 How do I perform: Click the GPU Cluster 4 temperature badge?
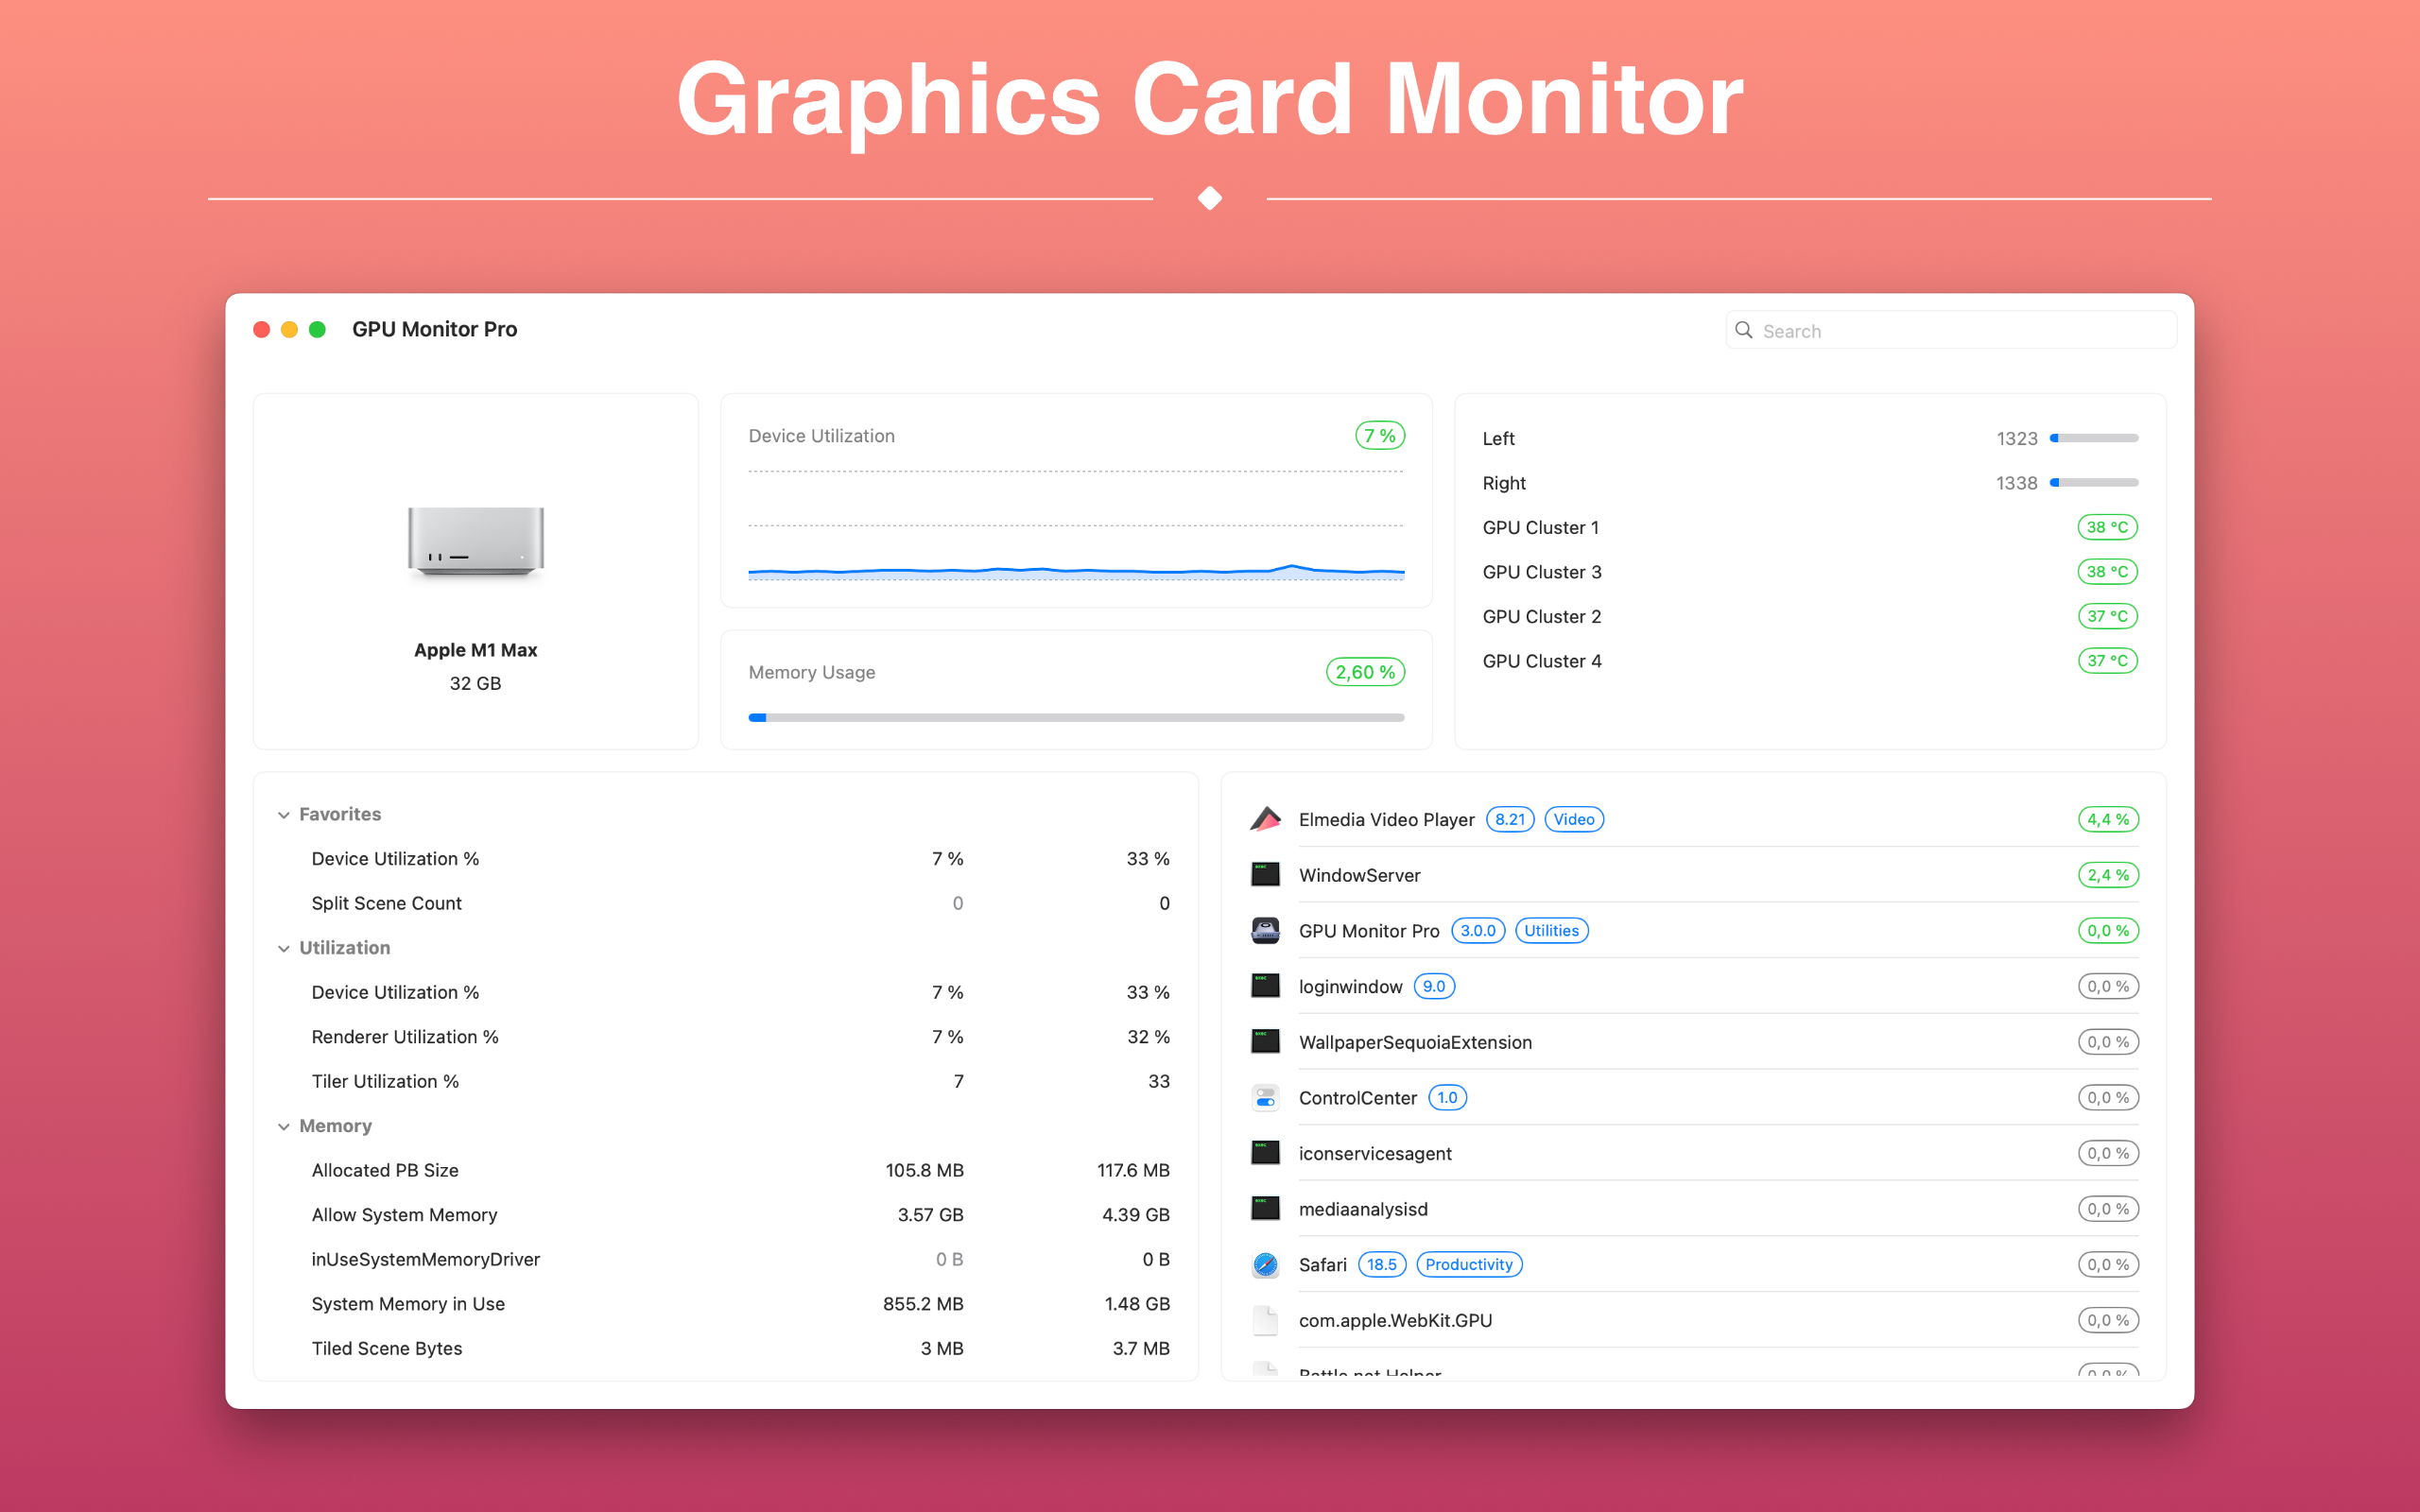coord(2108,661)
